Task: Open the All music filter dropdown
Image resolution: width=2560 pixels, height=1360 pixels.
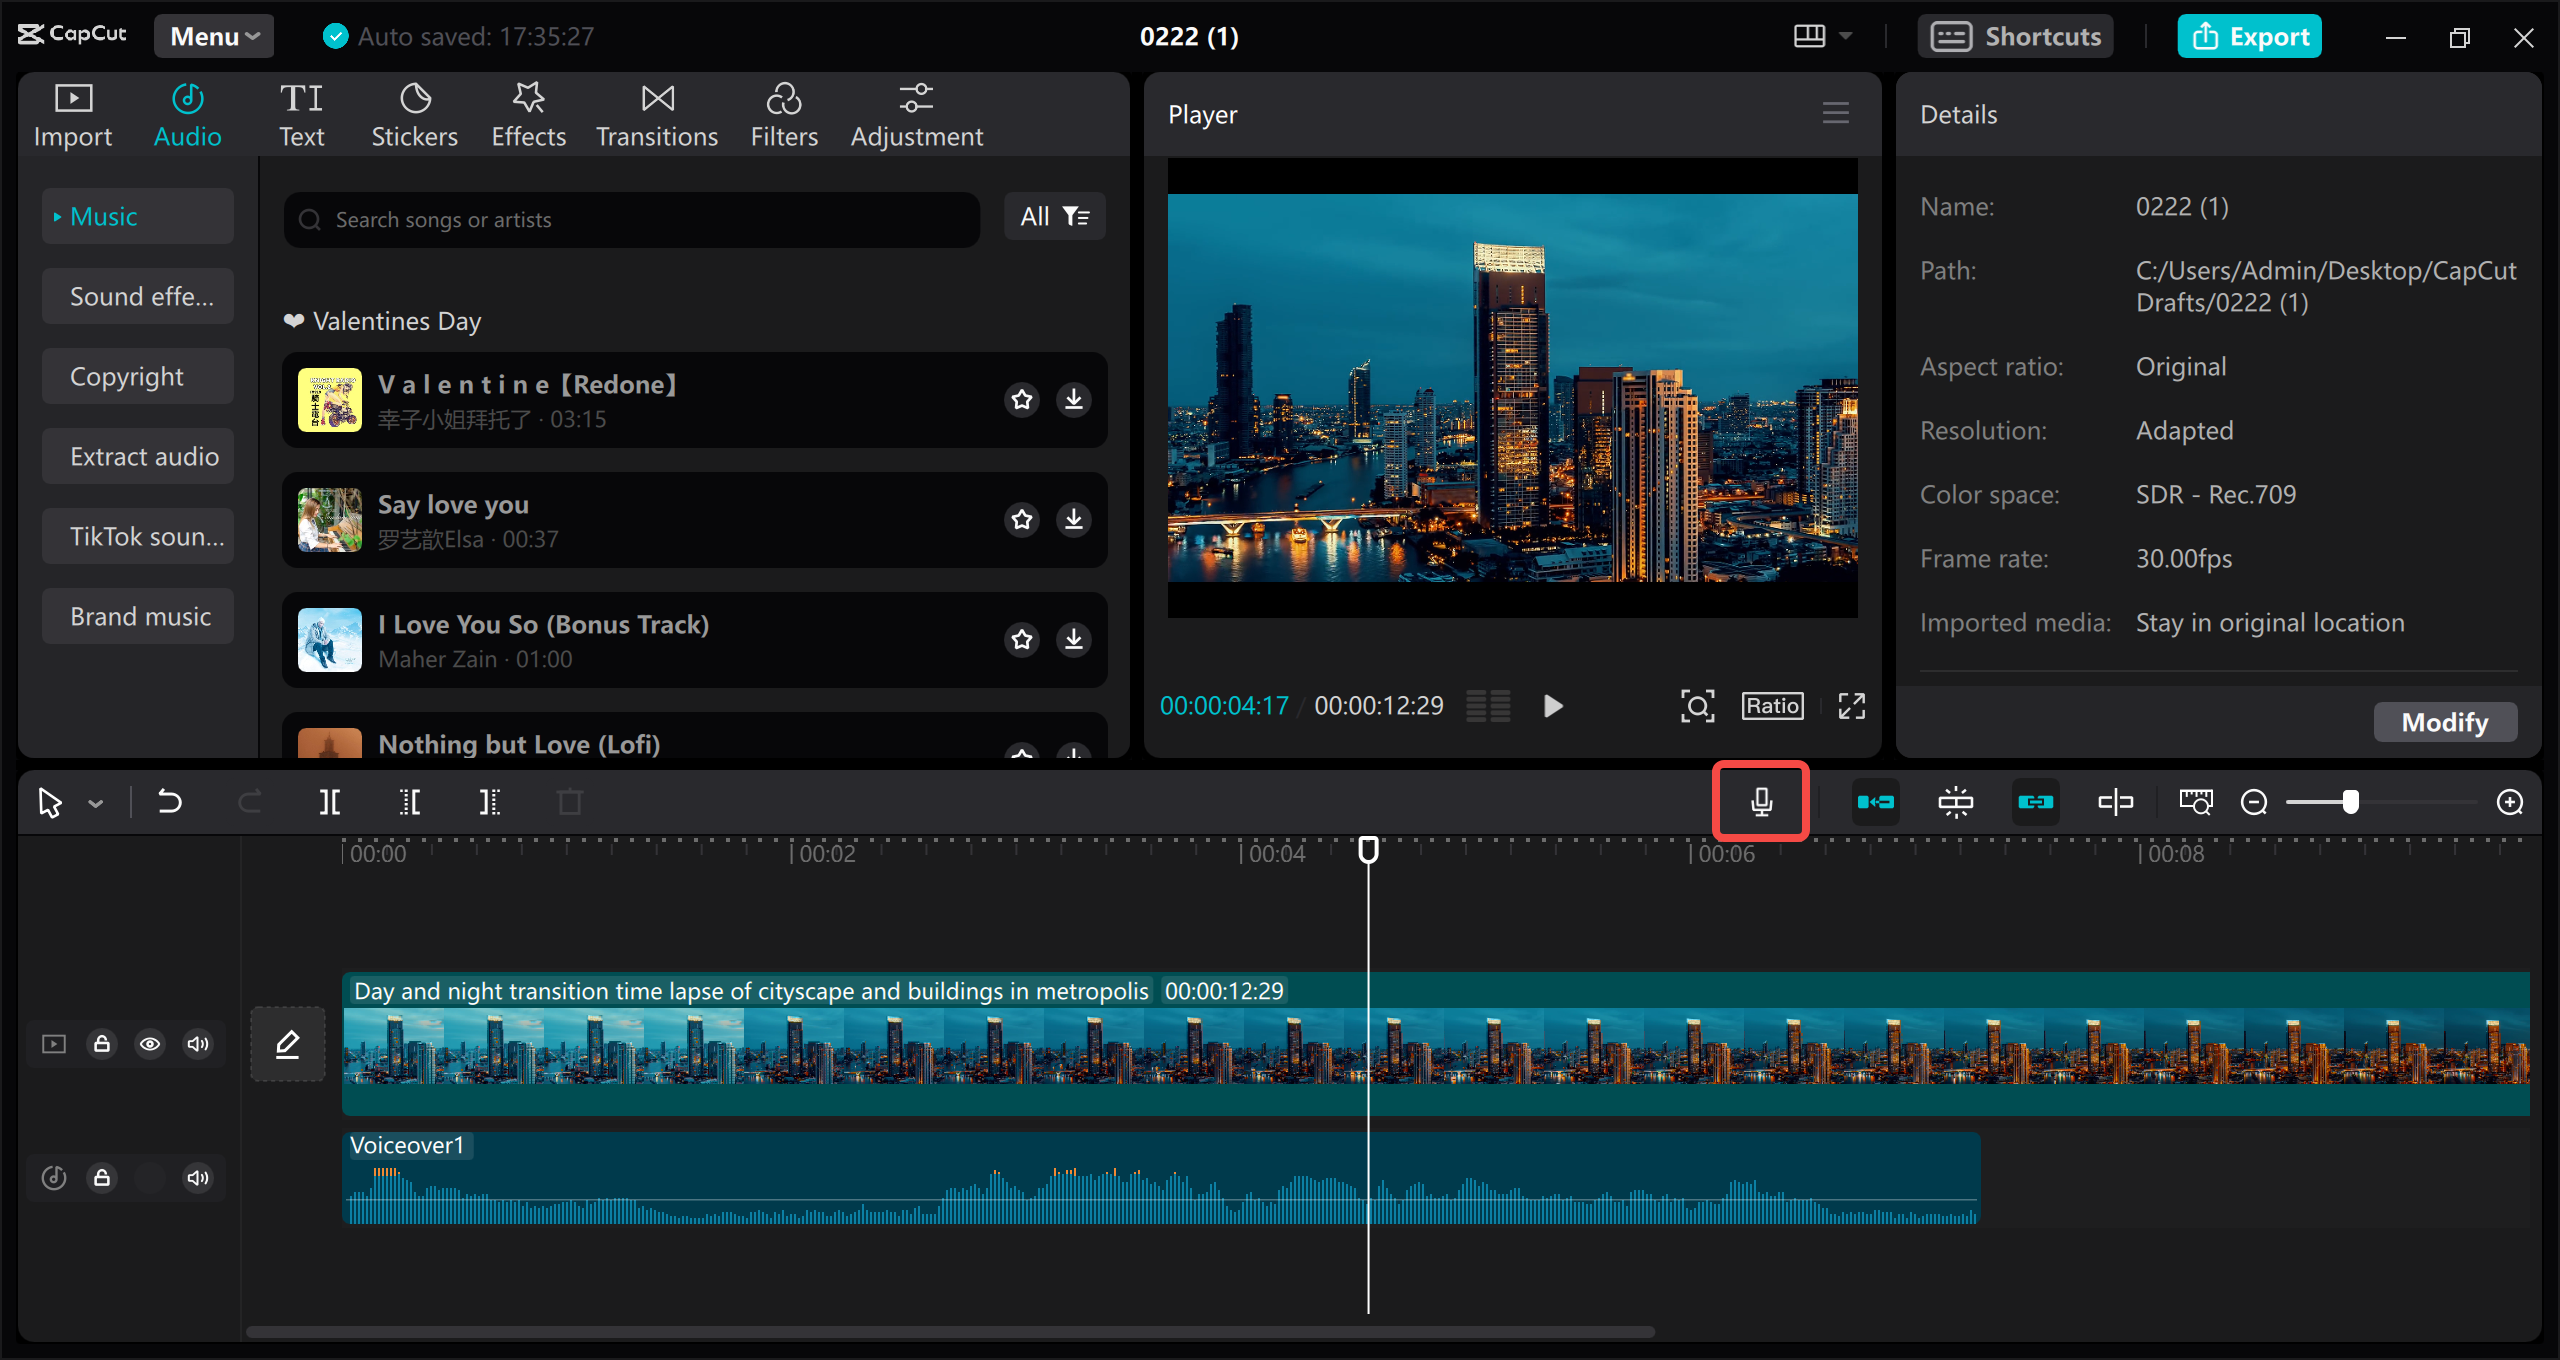Action: 1054,215
